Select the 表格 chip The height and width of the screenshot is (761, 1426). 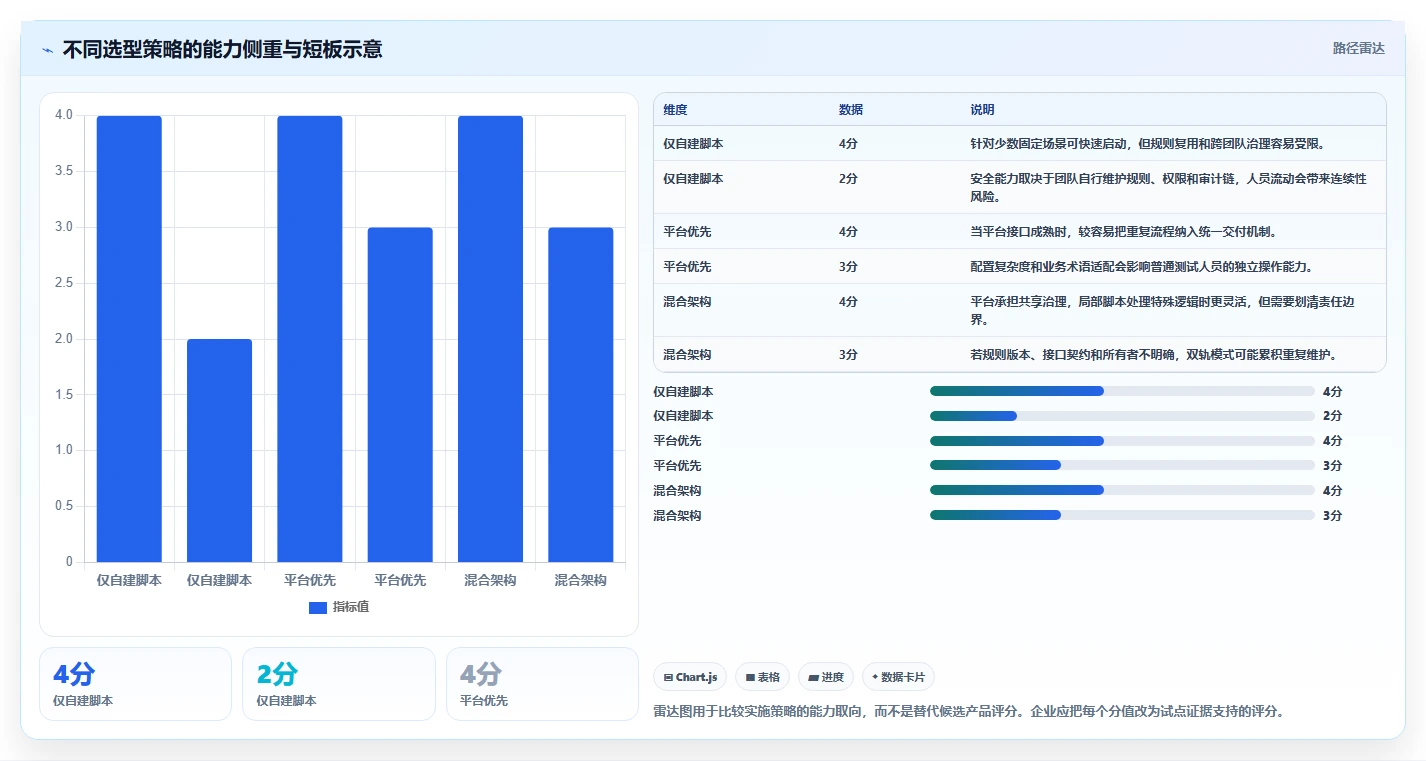(x=762, y=677)
